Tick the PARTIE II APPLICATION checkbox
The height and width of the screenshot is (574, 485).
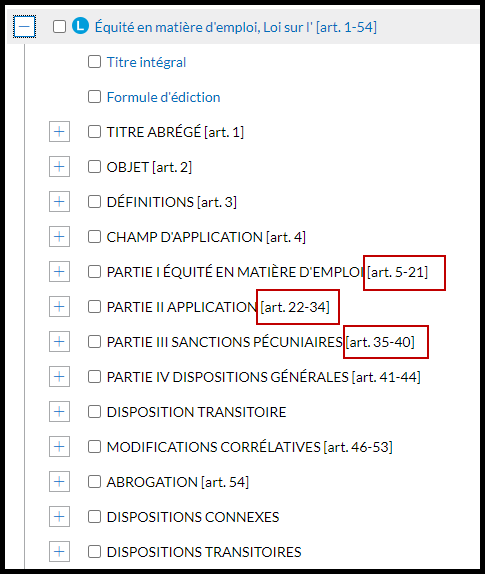tap(94, 306)
